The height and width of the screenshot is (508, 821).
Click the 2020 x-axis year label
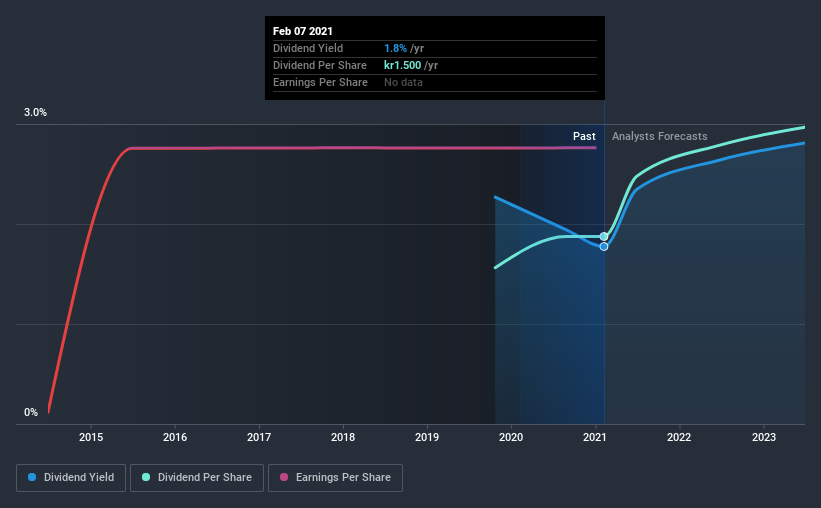tap(511, 437)
